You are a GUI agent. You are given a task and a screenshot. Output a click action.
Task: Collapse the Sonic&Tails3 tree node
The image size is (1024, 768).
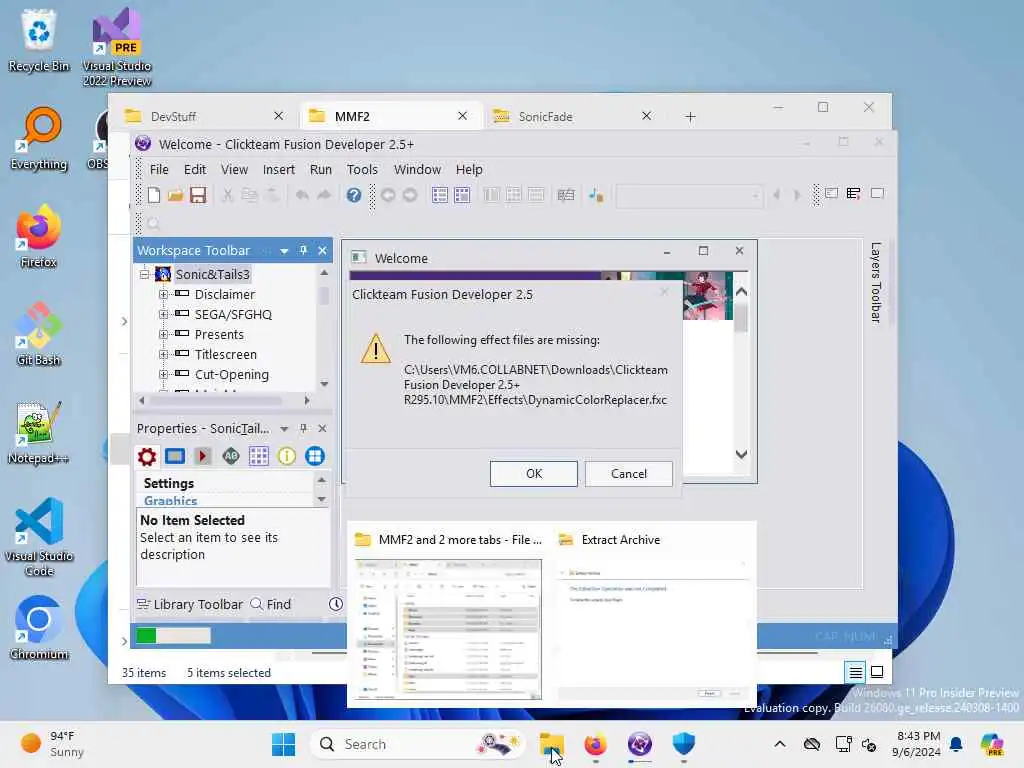click(144, 274)
